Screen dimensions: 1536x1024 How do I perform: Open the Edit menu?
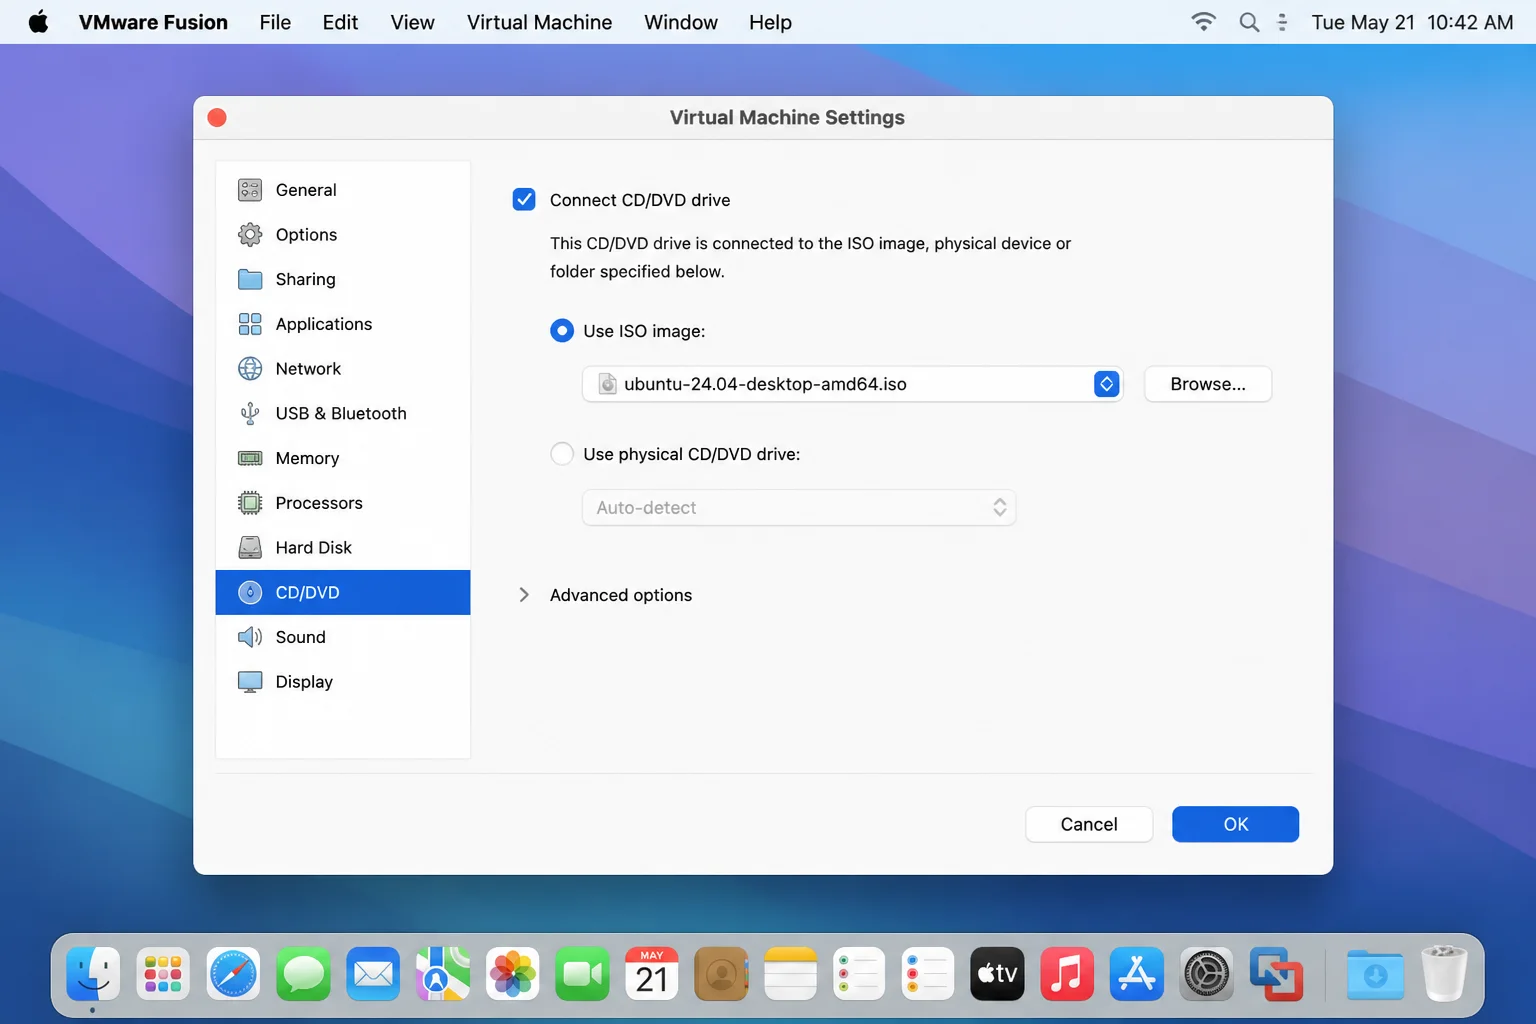coord(340,22)
